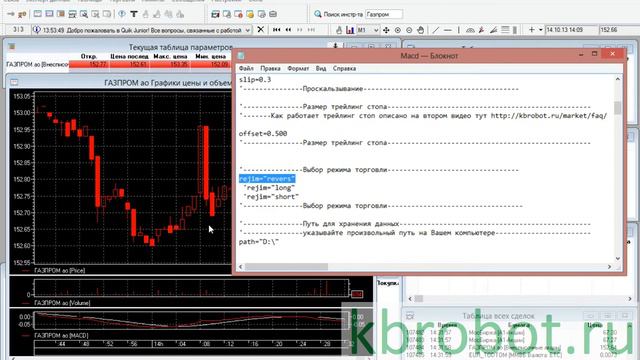
Task: Click the ГАЗПРОМ ао [Volume] legend label
Action: [x=62, y=303]
